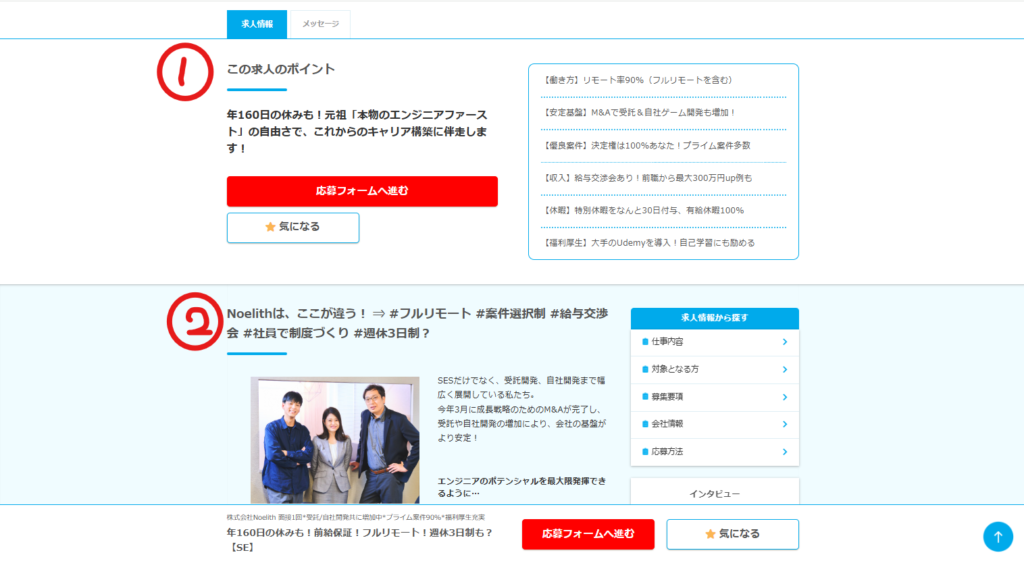Click chevron arrow beside 対象となる方
Image resolution: width=1024 pixels, height=561 pixels.
click(784, 369)
